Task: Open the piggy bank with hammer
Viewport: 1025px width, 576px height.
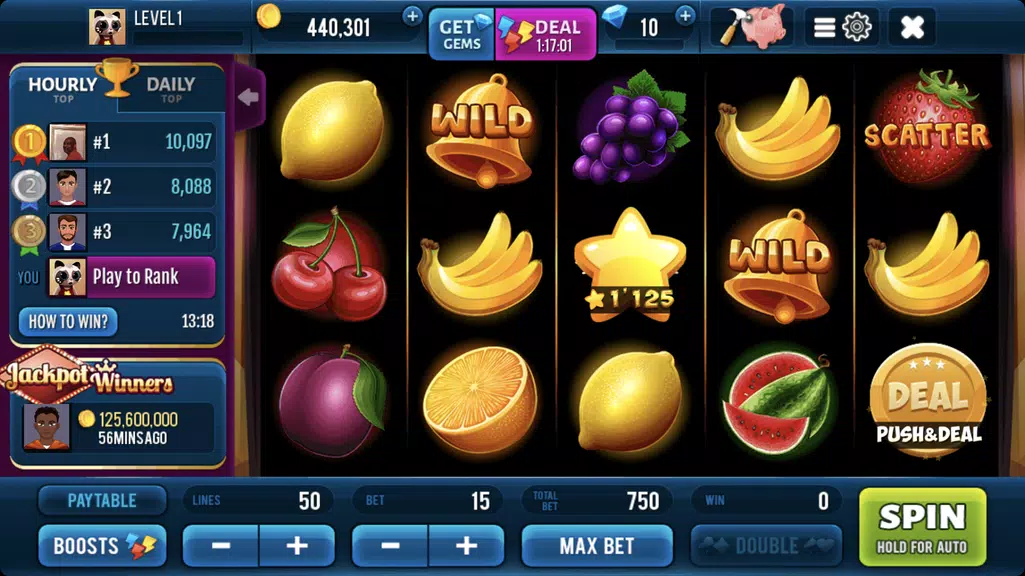Action: click(x=752, y=27)
